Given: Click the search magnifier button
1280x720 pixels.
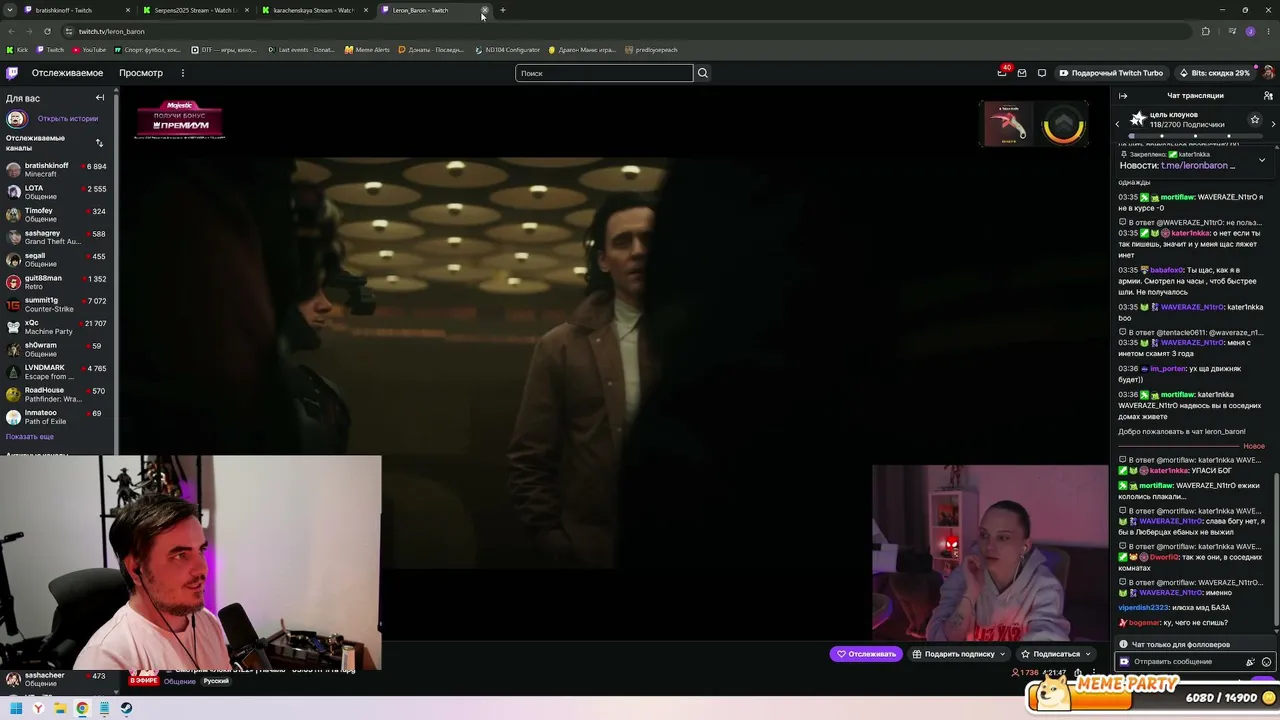Looking at the screenshot, I should pyautogui.click(x=703, y=73).
